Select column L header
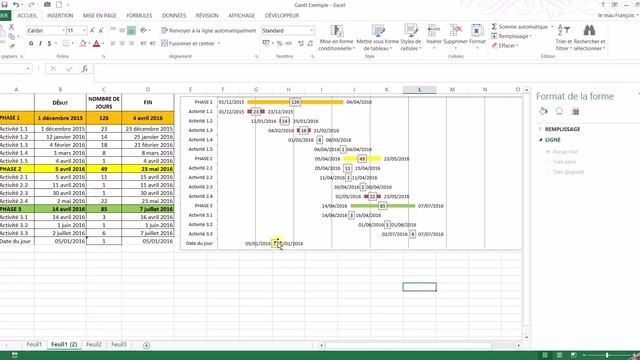Screen dimensions: 640x360 click(420, 89)
